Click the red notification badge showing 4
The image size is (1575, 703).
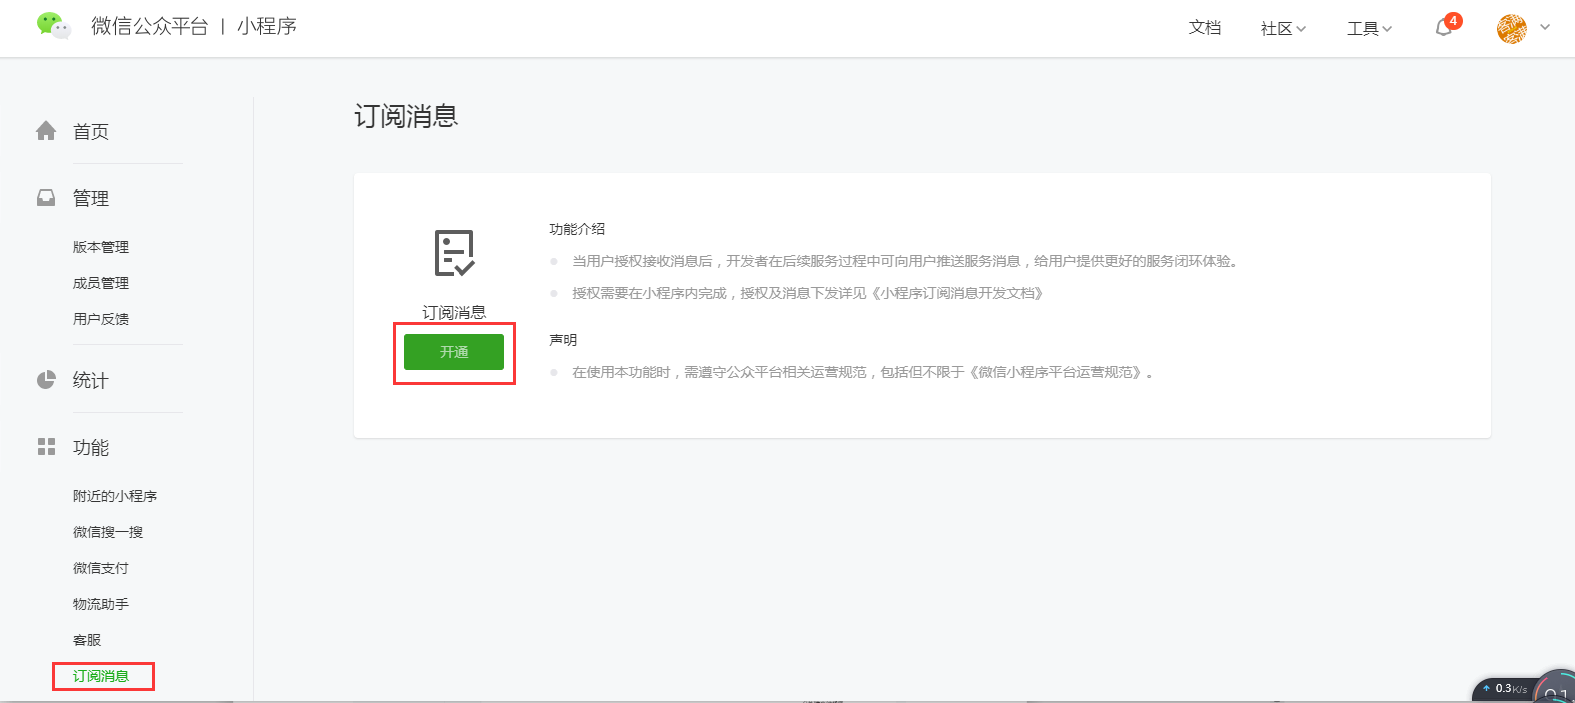[x=1453, y=21]
